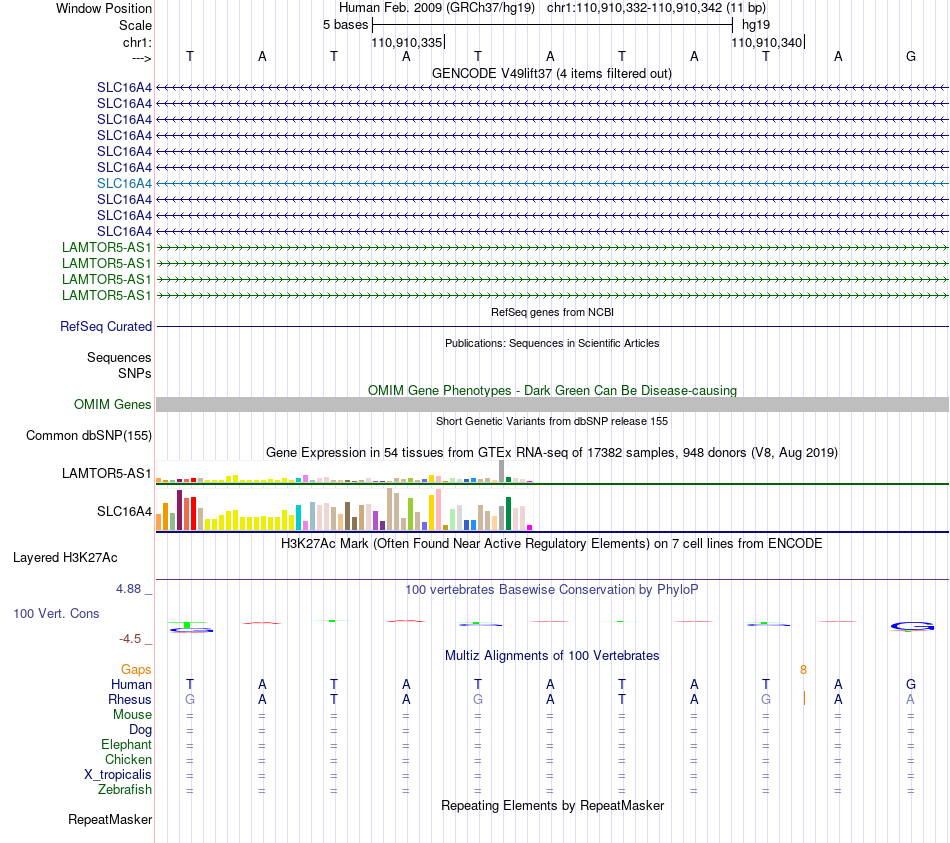Image resolution: width=950 pixels, height=843 pixels.
Task: Click the 100 Vert. Cons track label
Action: (x=56, y=613)
